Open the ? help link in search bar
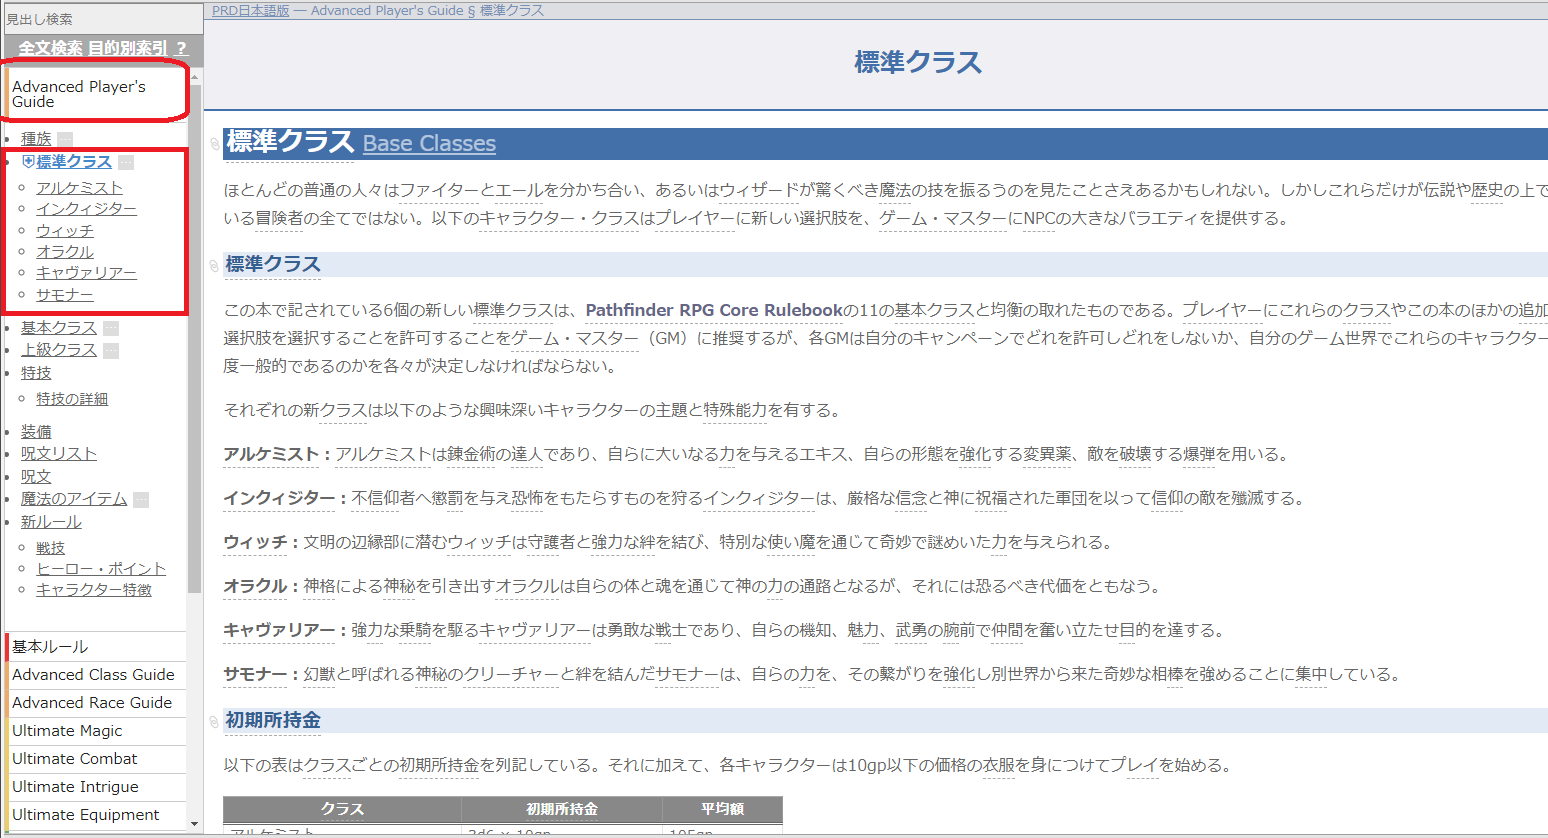Viewport: 1548px width, 838px height. (181, 48)
